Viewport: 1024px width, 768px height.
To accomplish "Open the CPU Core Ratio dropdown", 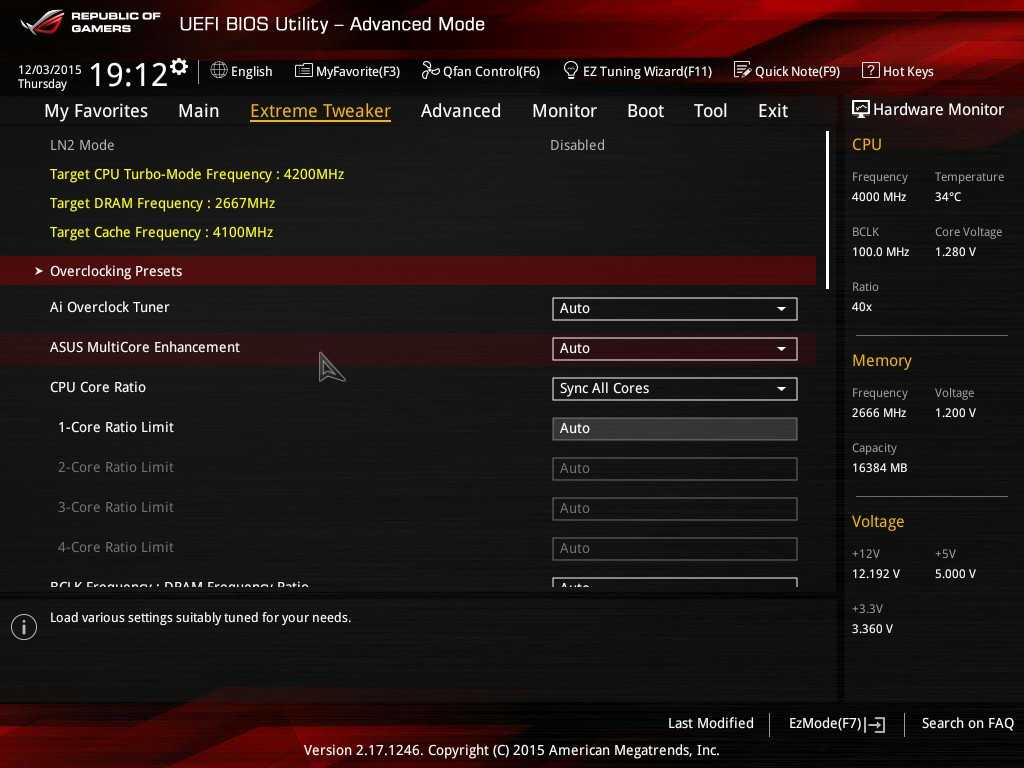I will [x=674, y=389].
